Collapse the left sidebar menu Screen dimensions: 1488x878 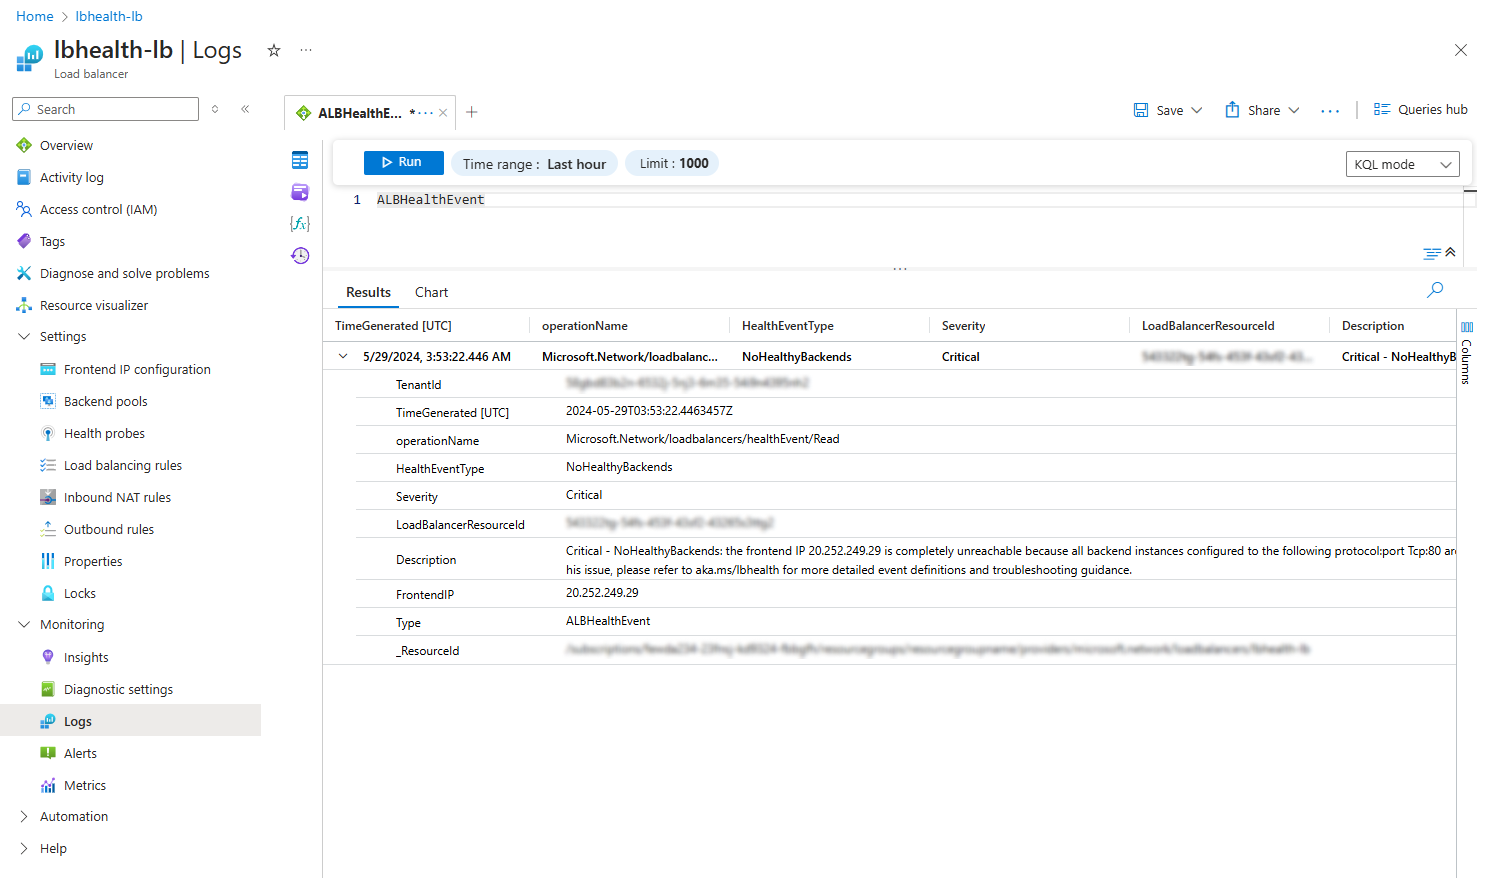pyautogui.click(x=245, y=109)
